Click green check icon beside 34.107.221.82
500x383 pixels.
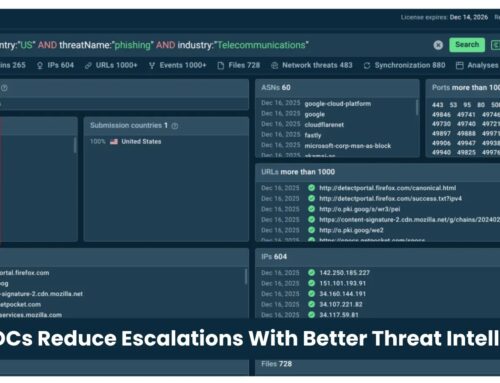[311, 305]
